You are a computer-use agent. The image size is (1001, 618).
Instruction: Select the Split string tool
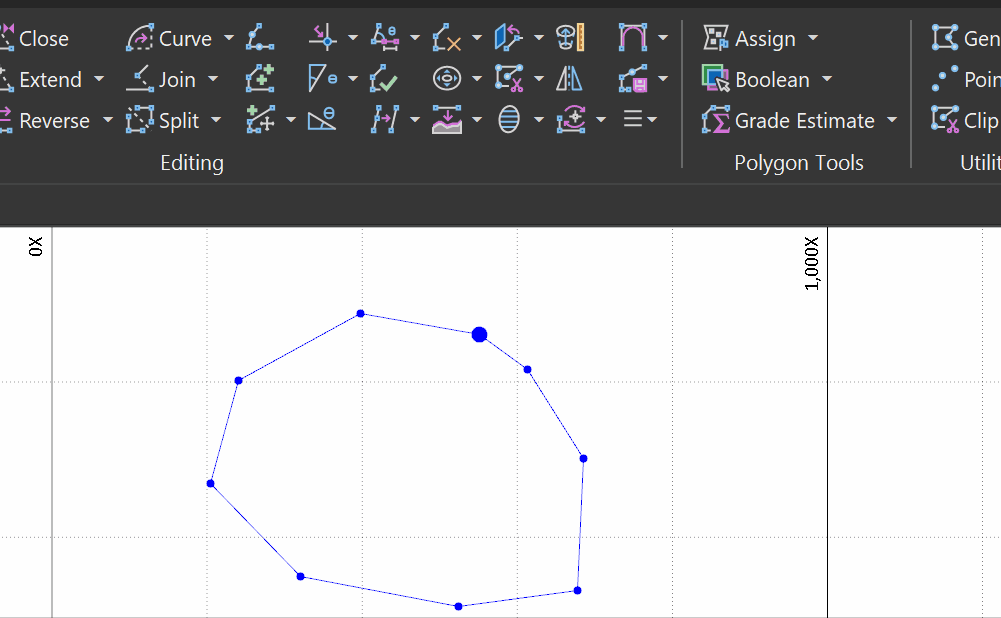[x=163, y=120]
